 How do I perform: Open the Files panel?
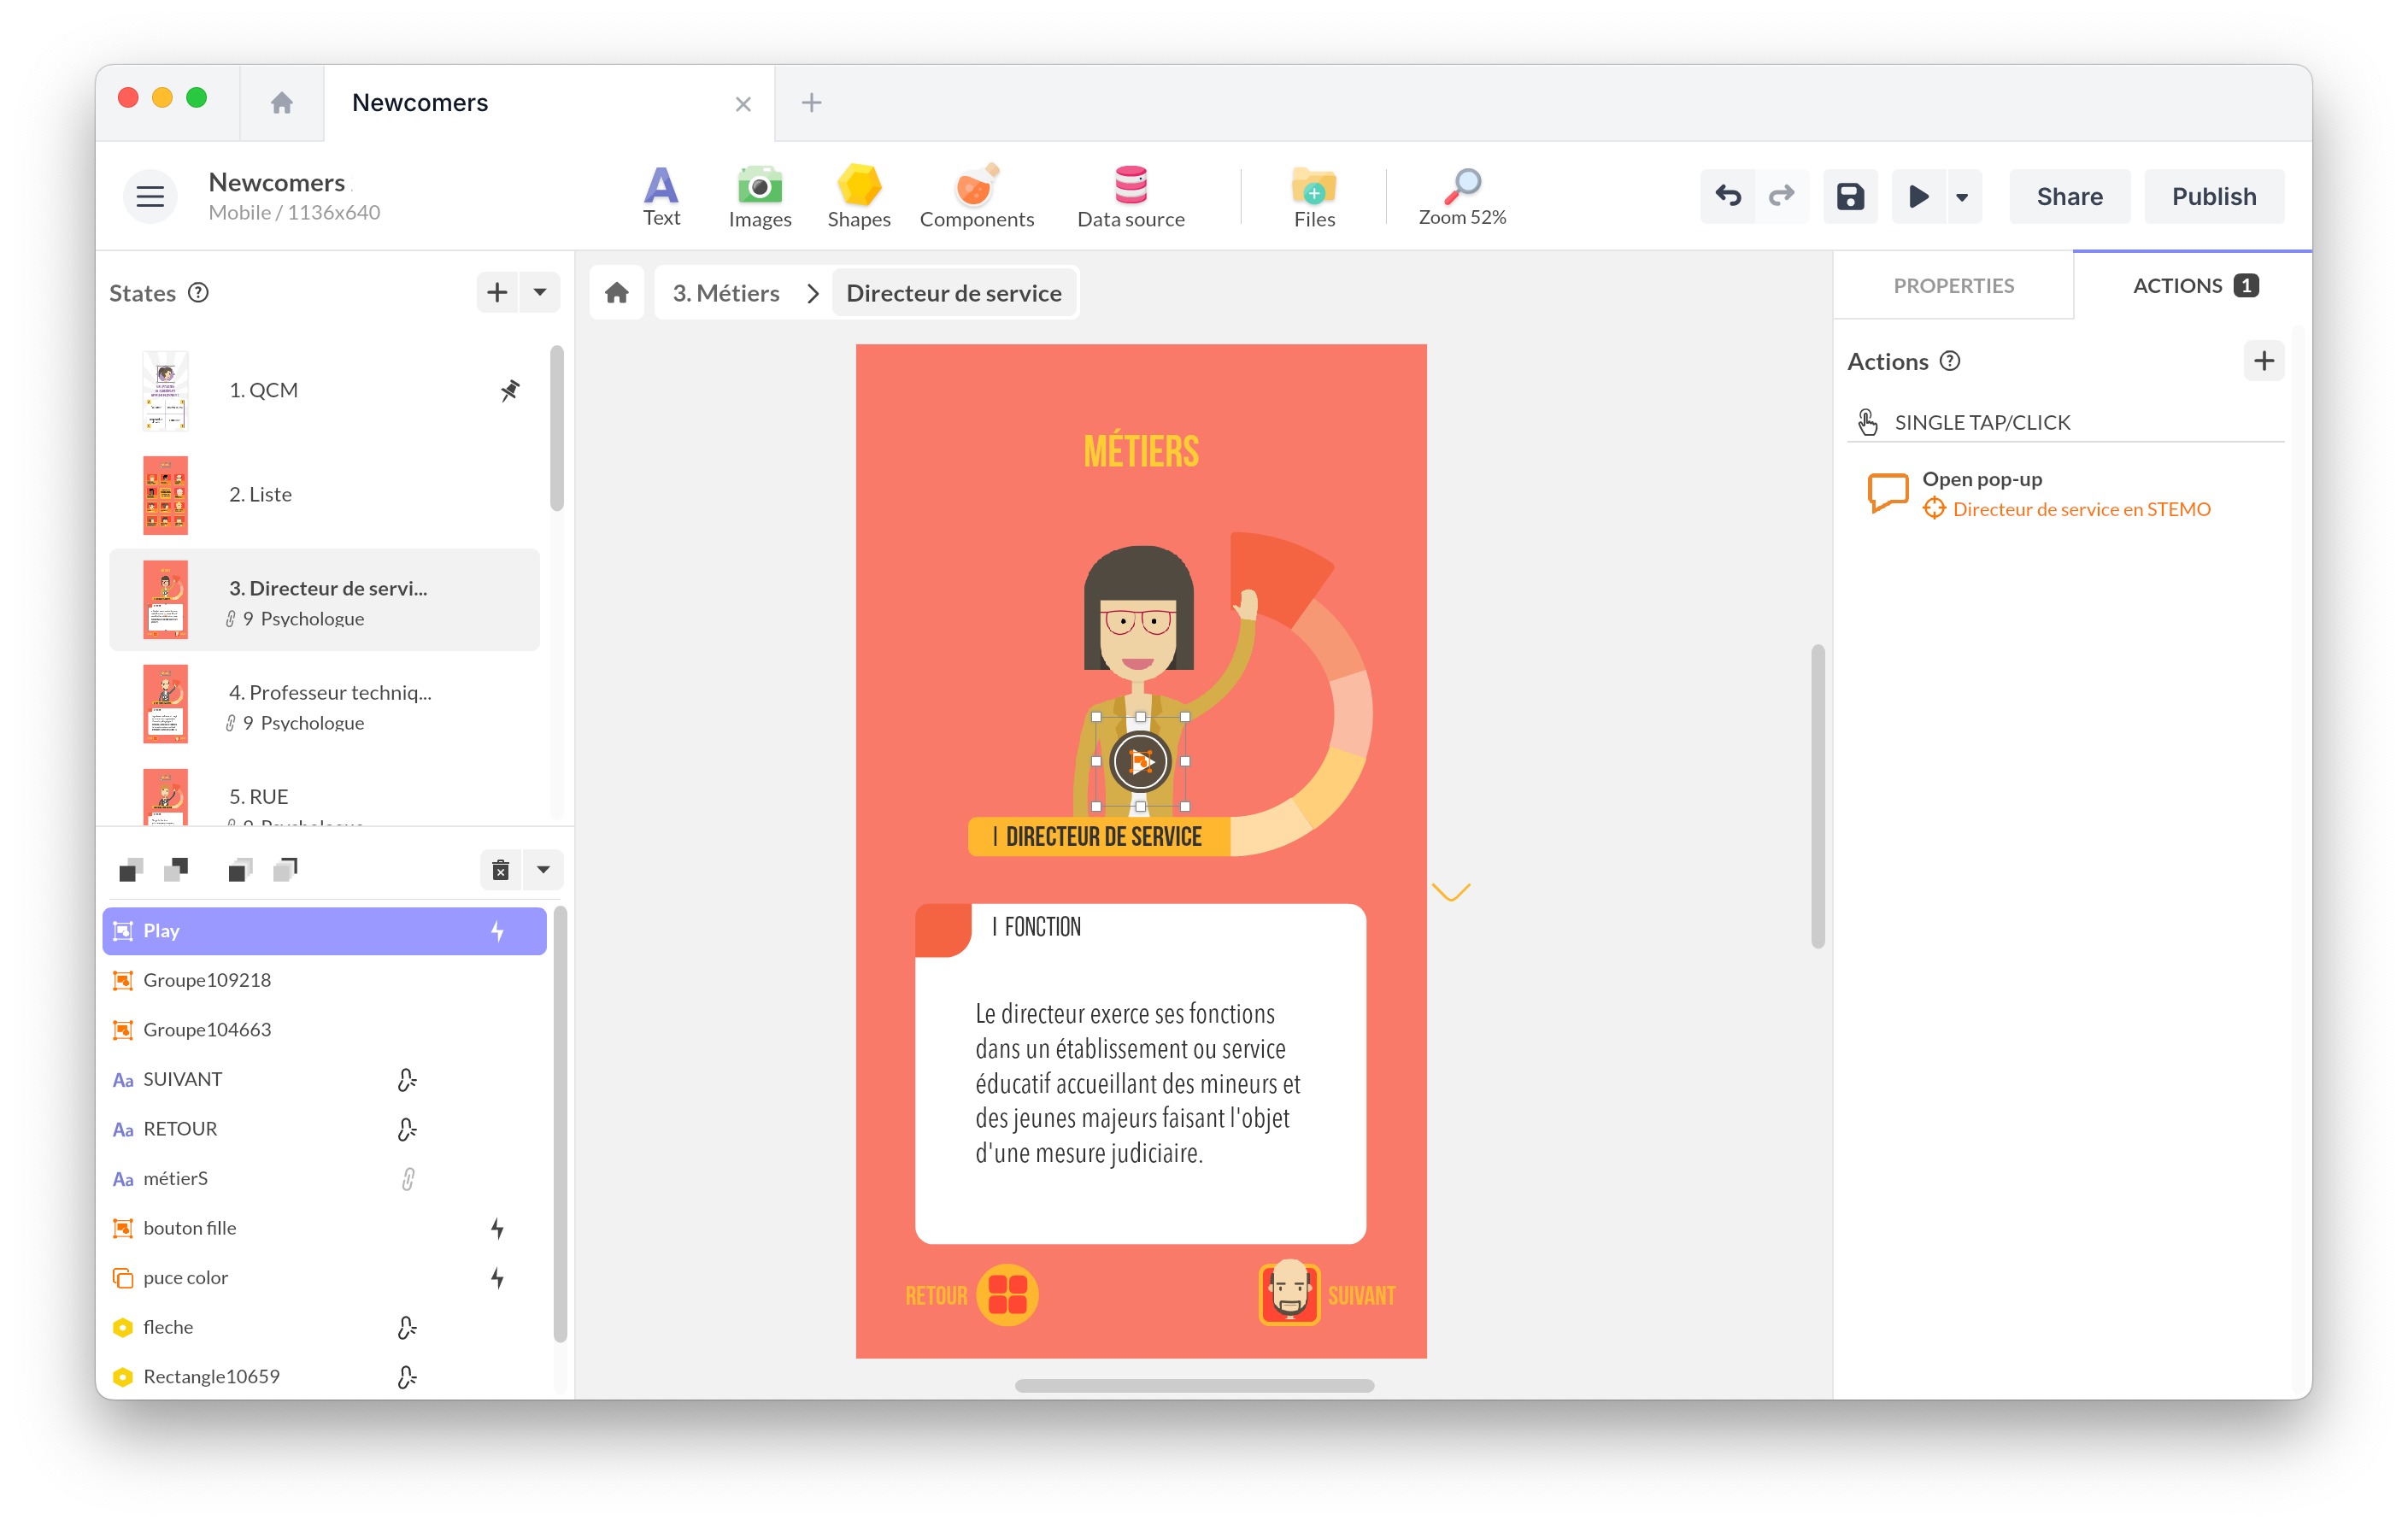pyautogui.click(x=1313, y=196)
